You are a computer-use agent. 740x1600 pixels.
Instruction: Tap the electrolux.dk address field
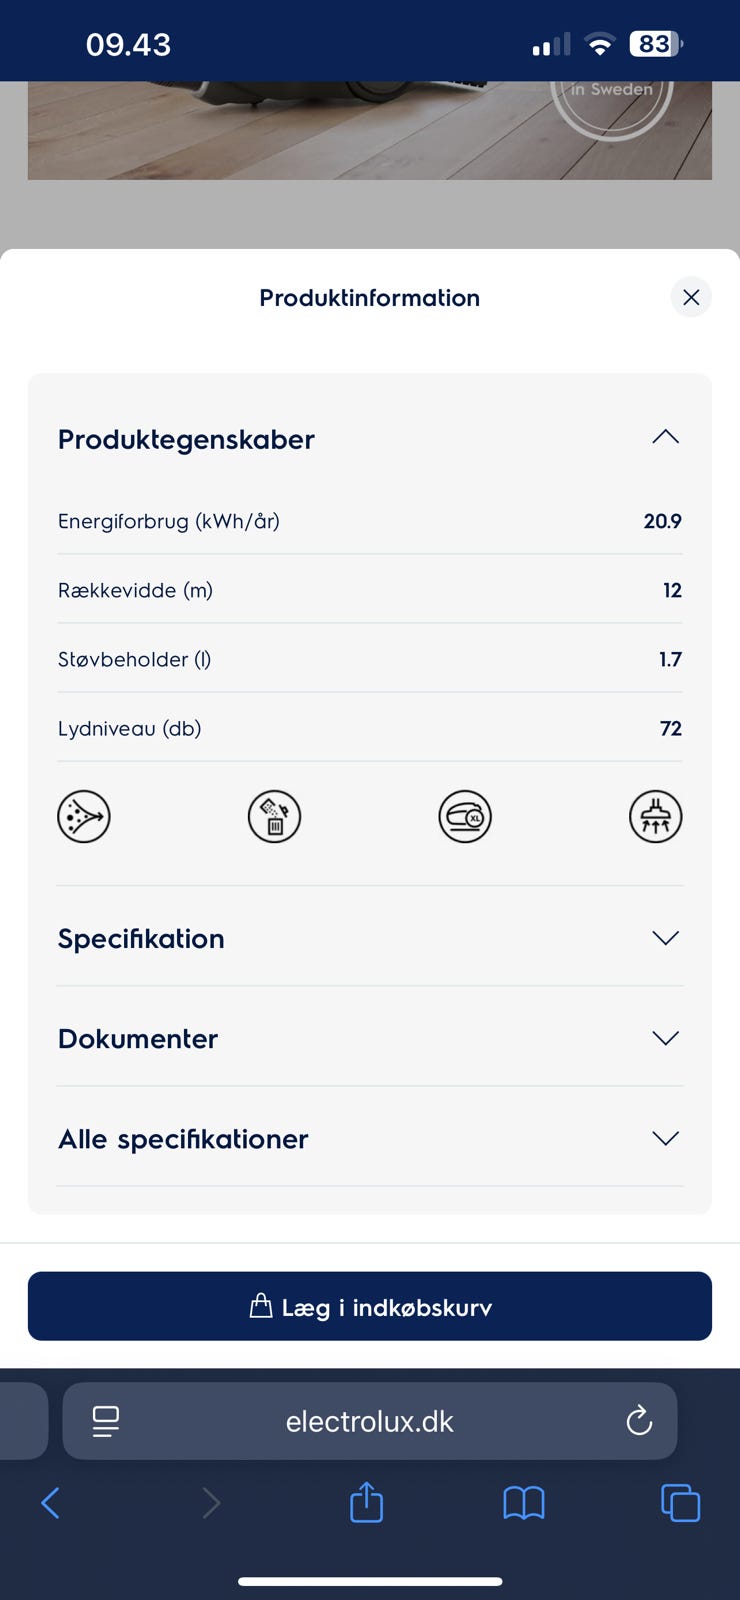[370, 1421]
